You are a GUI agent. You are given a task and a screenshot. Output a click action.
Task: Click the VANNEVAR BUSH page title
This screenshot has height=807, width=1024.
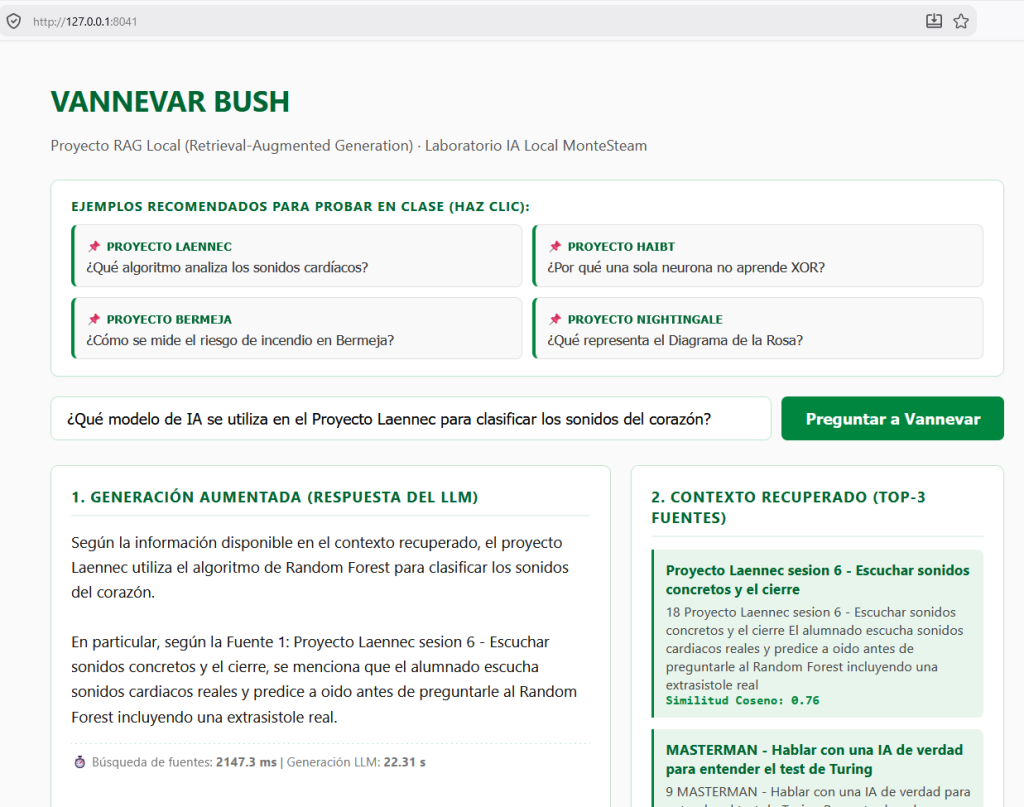pyautogui.click(x=170, y=102)
